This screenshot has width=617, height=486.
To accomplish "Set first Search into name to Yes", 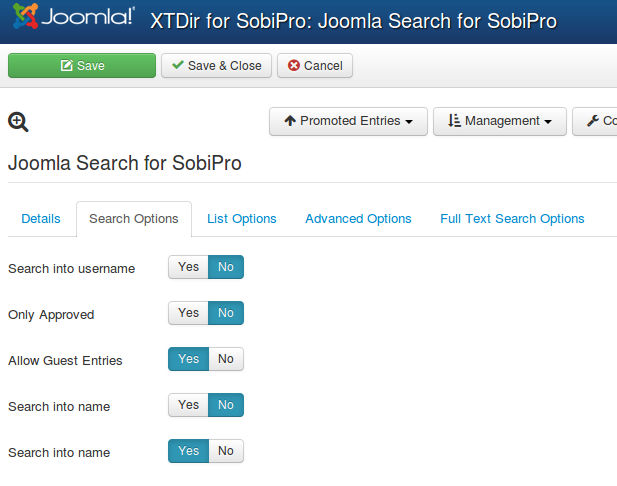I will 188,405.
